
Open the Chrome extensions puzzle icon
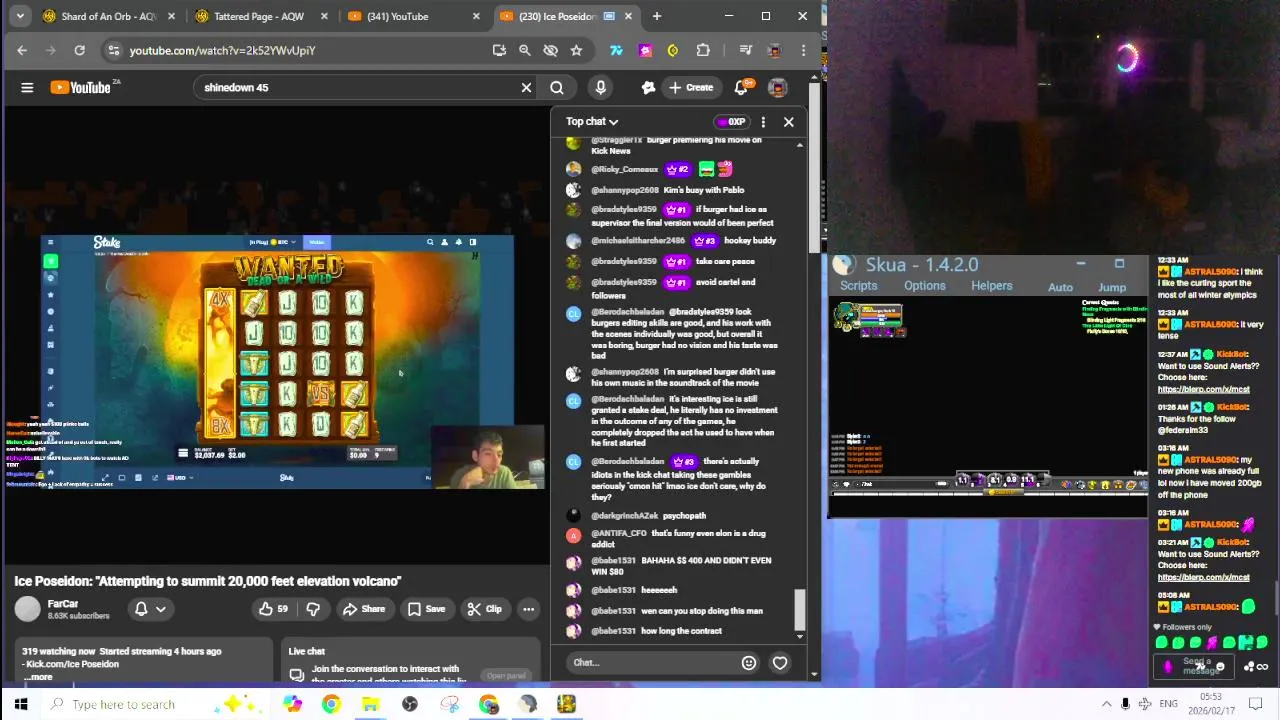[x=703, y=50]
